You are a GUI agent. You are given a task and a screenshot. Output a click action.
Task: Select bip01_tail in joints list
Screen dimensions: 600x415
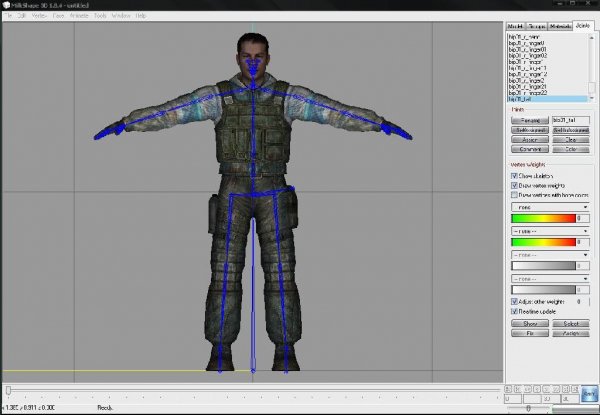(x=547, y=99)
